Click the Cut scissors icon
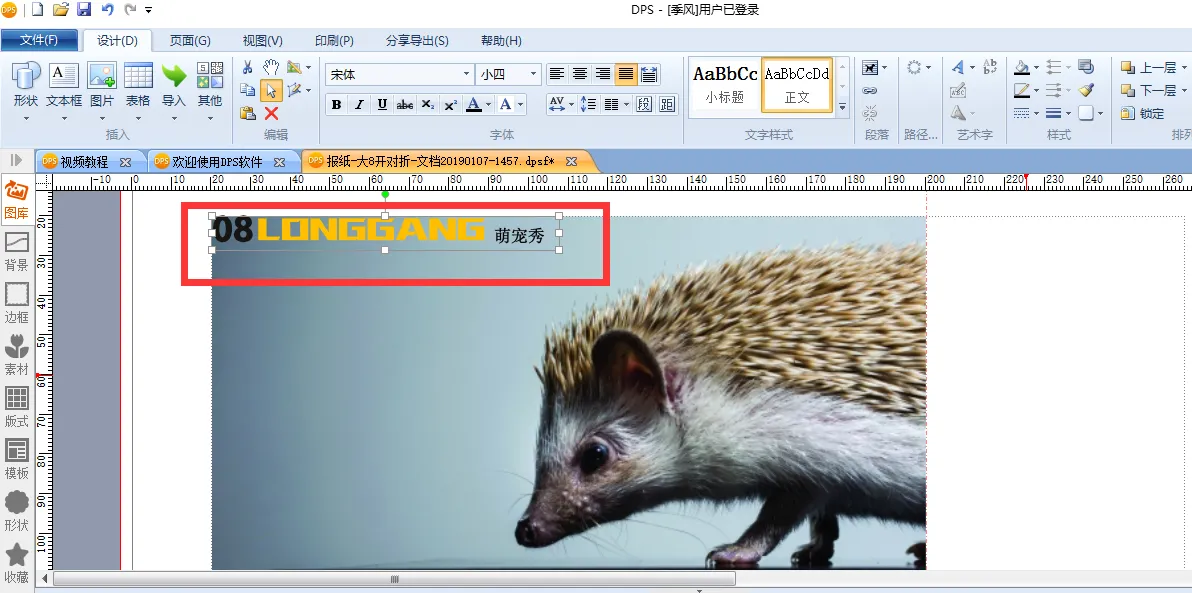Viewport: 1192px width, 593px height. (248, 67)
